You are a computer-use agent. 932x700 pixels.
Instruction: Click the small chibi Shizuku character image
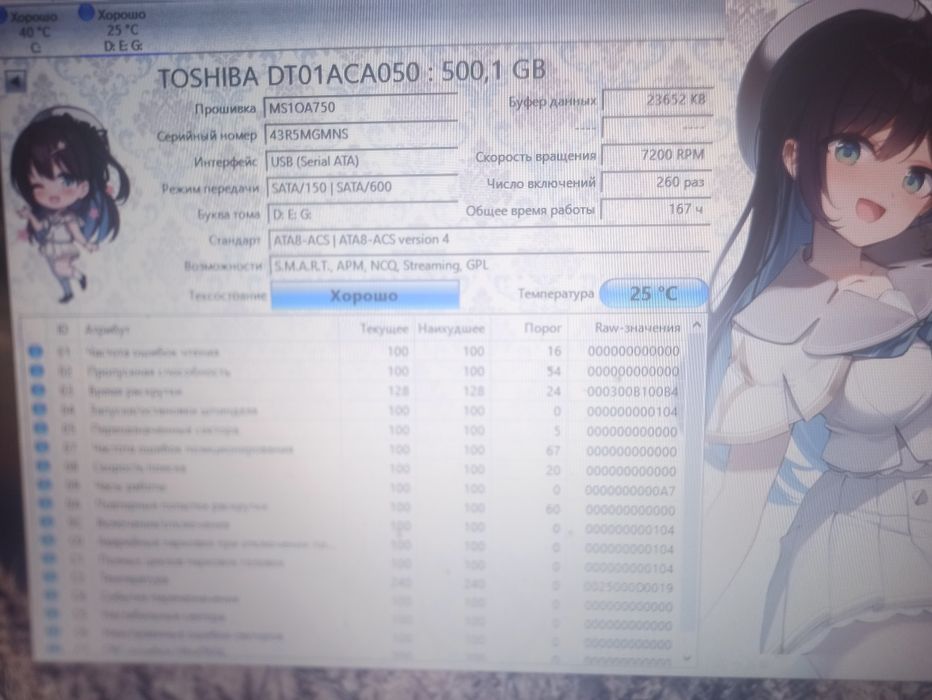point(68,205)
